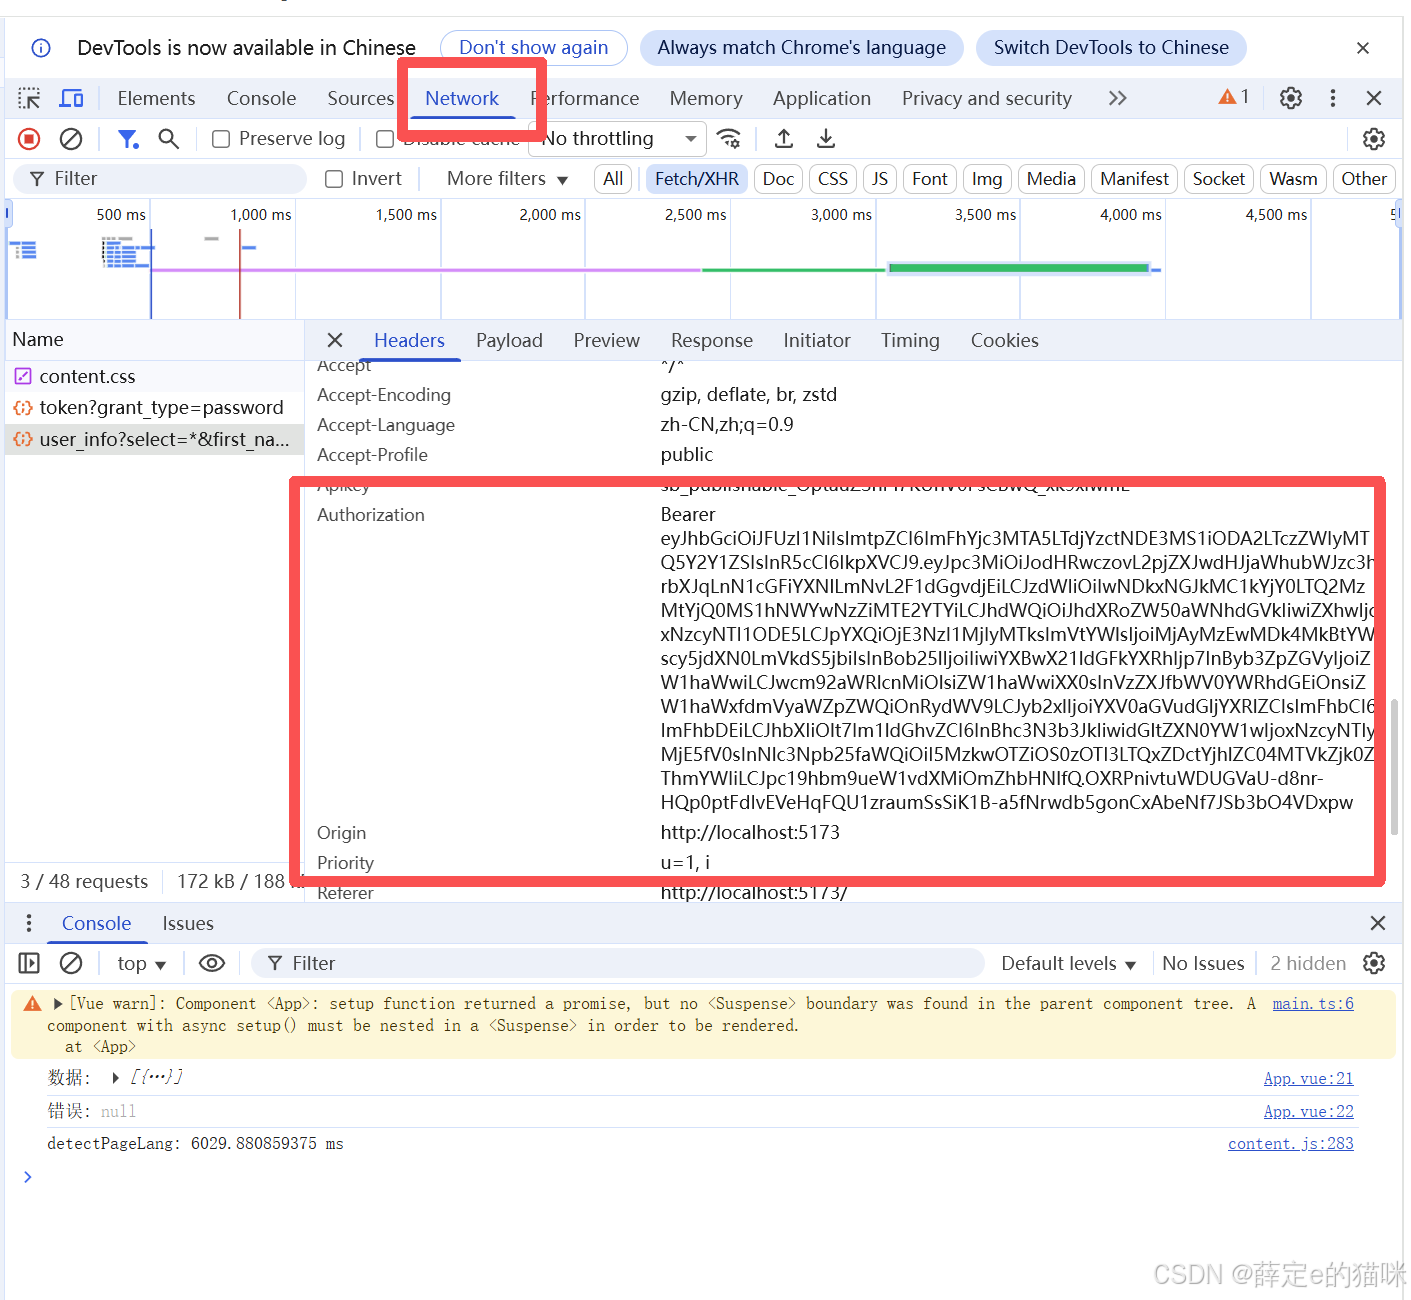This screenshot has height=1300, width=1411.
Task: Toggle the Media request filter
Action: tap(1051, 179)
